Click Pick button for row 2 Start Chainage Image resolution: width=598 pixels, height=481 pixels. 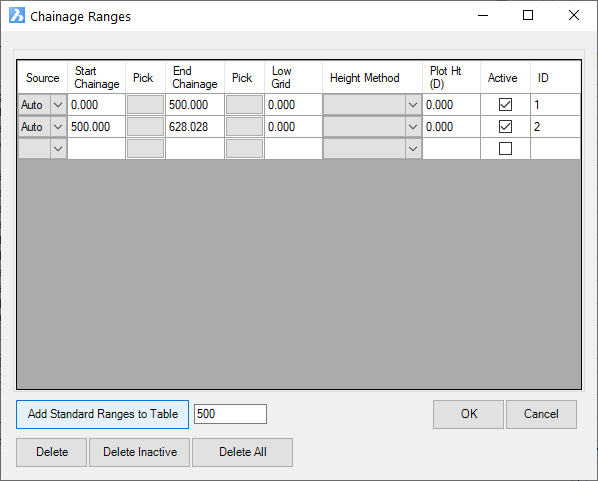point(145,127)
